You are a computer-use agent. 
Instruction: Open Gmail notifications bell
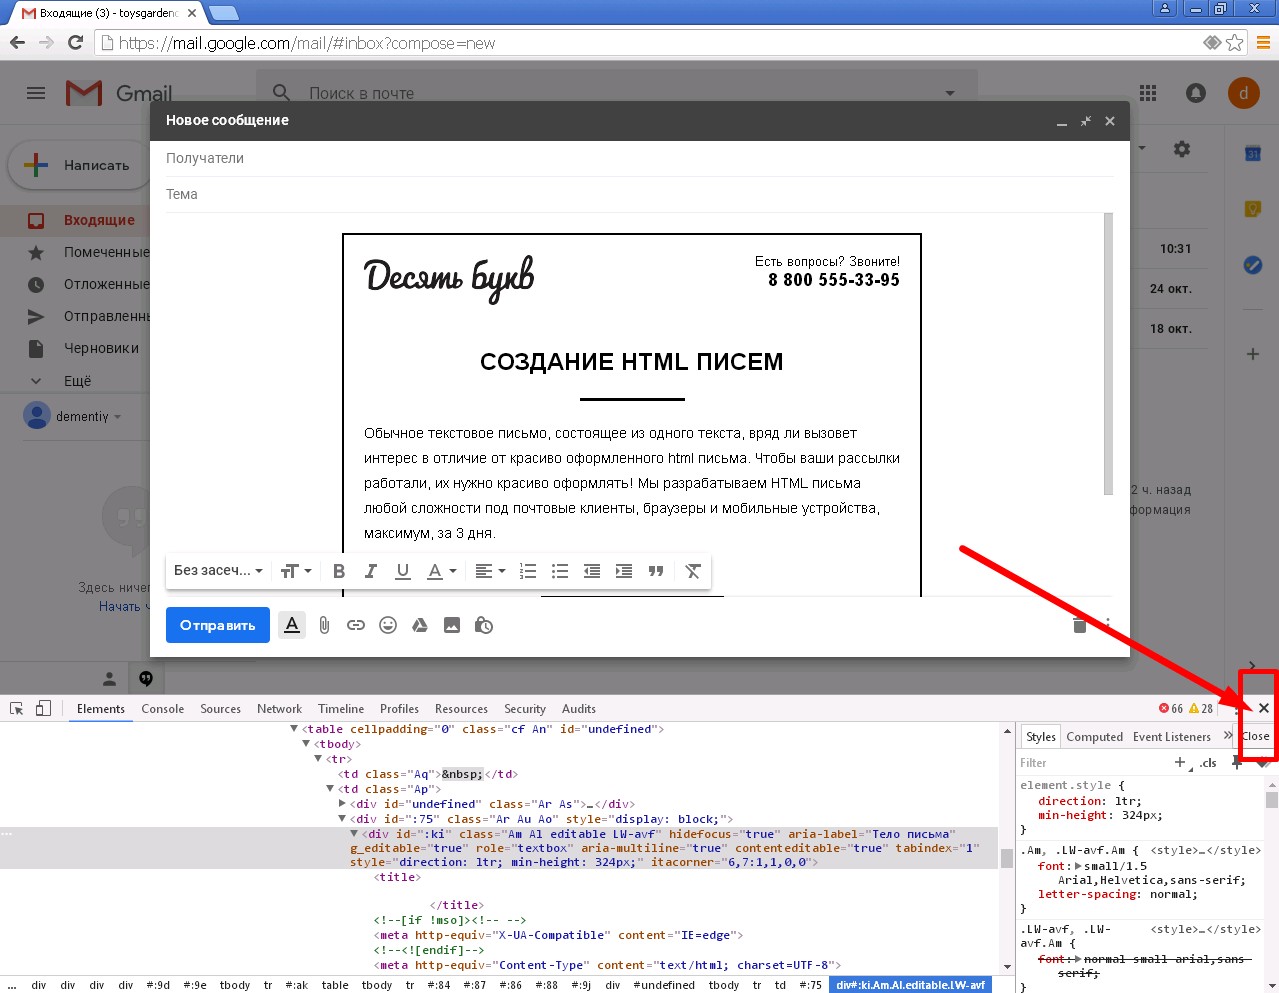tap(1196, 93)
